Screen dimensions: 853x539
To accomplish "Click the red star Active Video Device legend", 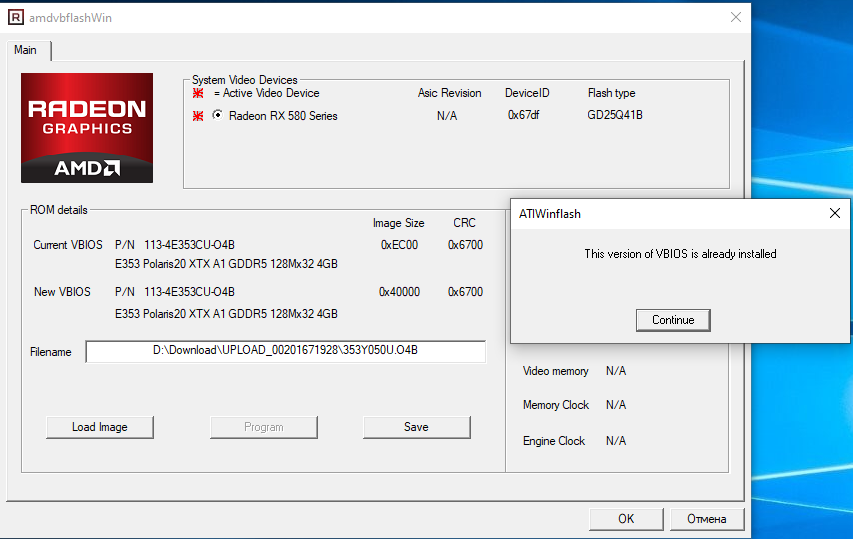I will tap(198, 93).
